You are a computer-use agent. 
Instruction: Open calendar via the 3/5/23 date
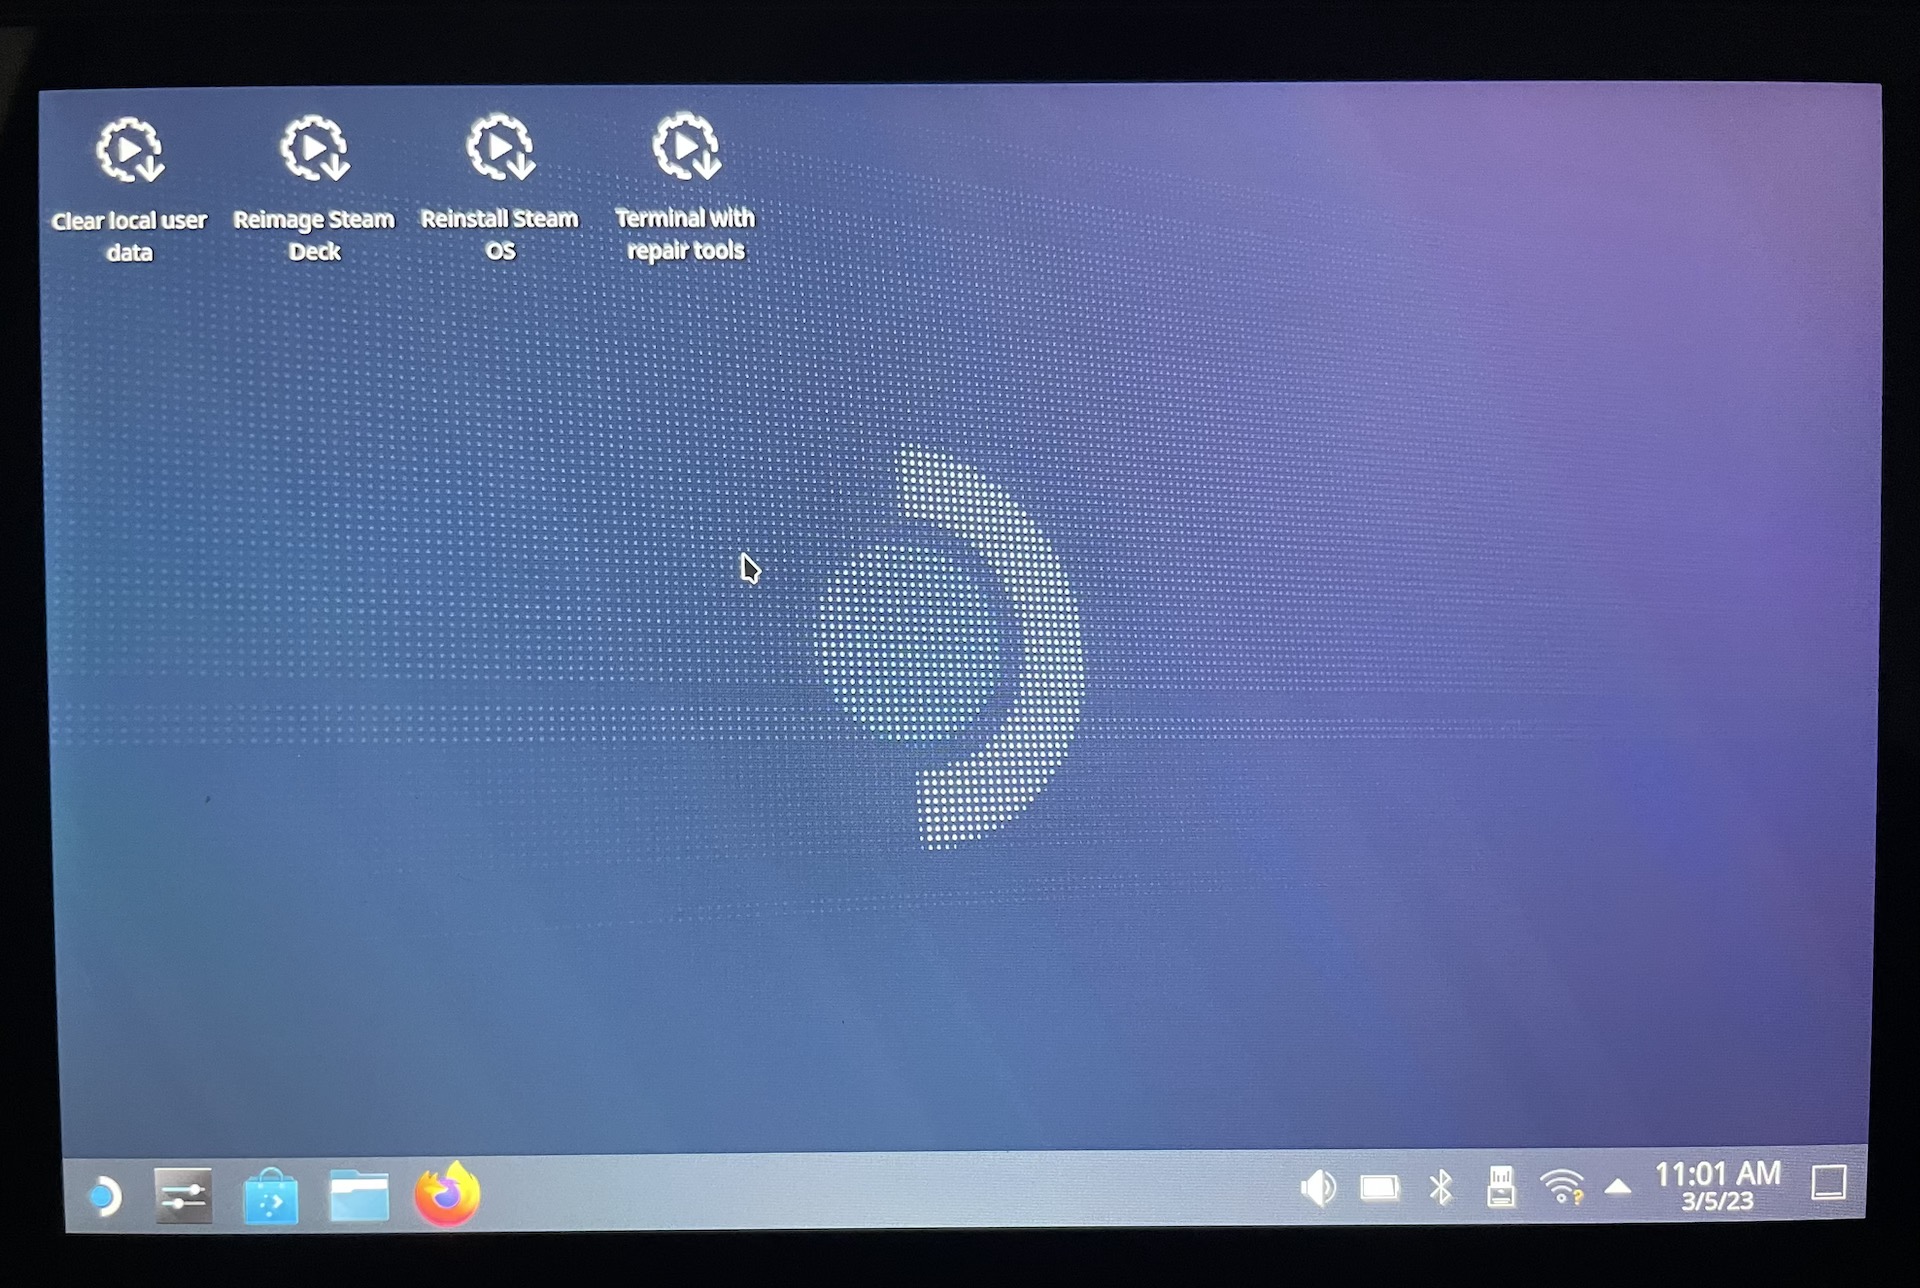coord(1717,1202)
